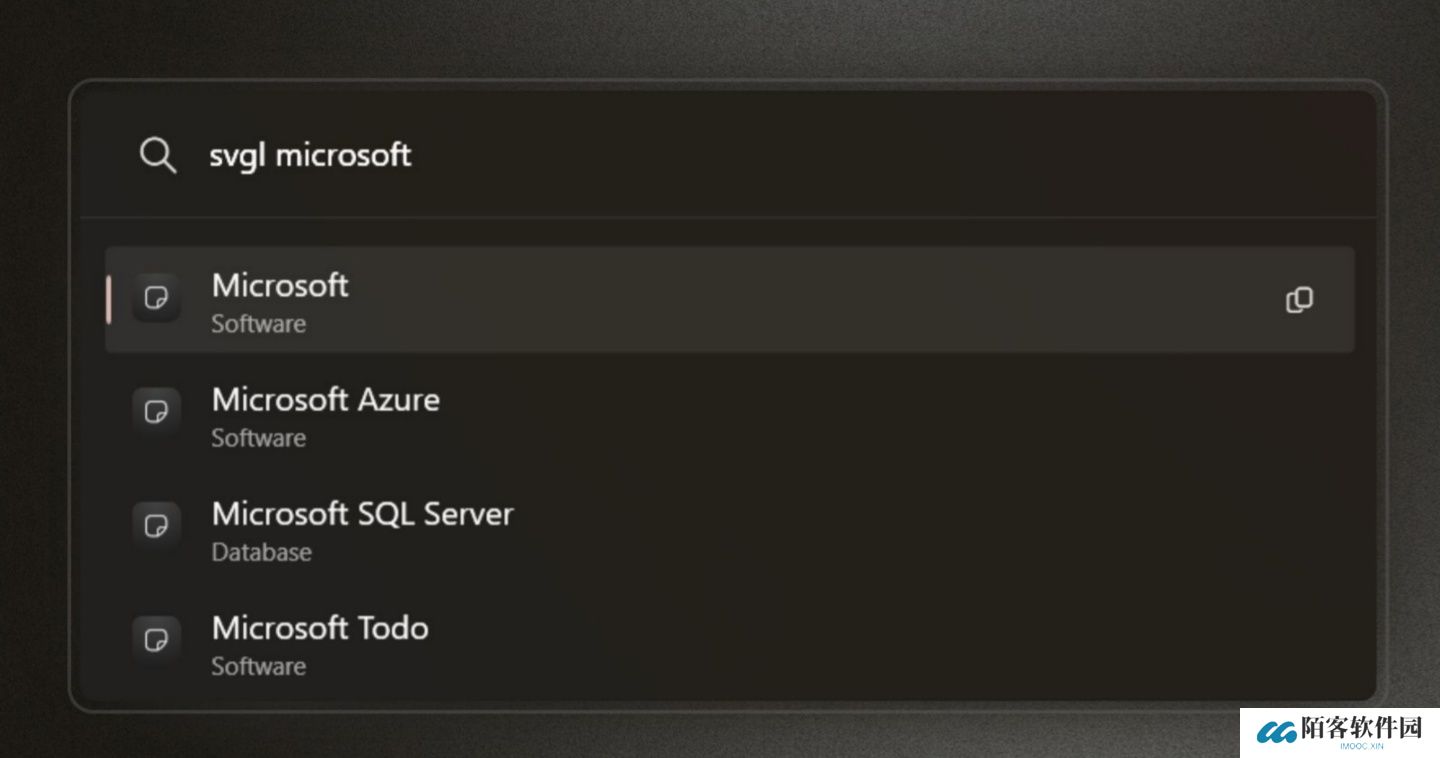This screenshot has height=758, width=1440.
Task: Copy the Microsoft SVG using the copy icon
Action: coord(1299,300)
